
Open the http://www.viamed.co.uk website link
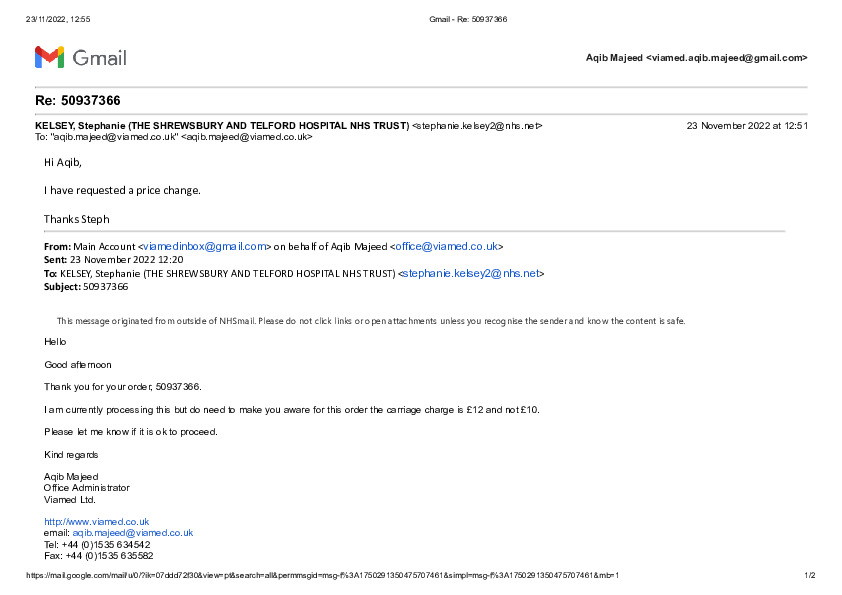click(x=96, y=521)
